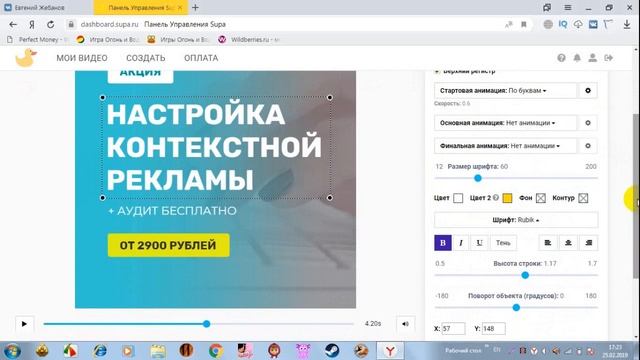640x360 pixels.
Task: Click Yandex Browser taskbar icon
Action: click(390, 351)
